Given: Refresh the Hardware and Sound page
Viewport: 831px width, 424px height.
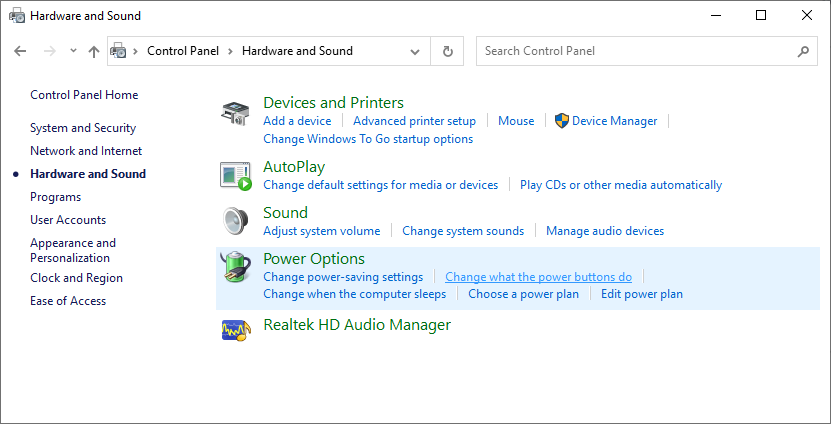Looking at the screenshot, I should [x=447, y=51].
